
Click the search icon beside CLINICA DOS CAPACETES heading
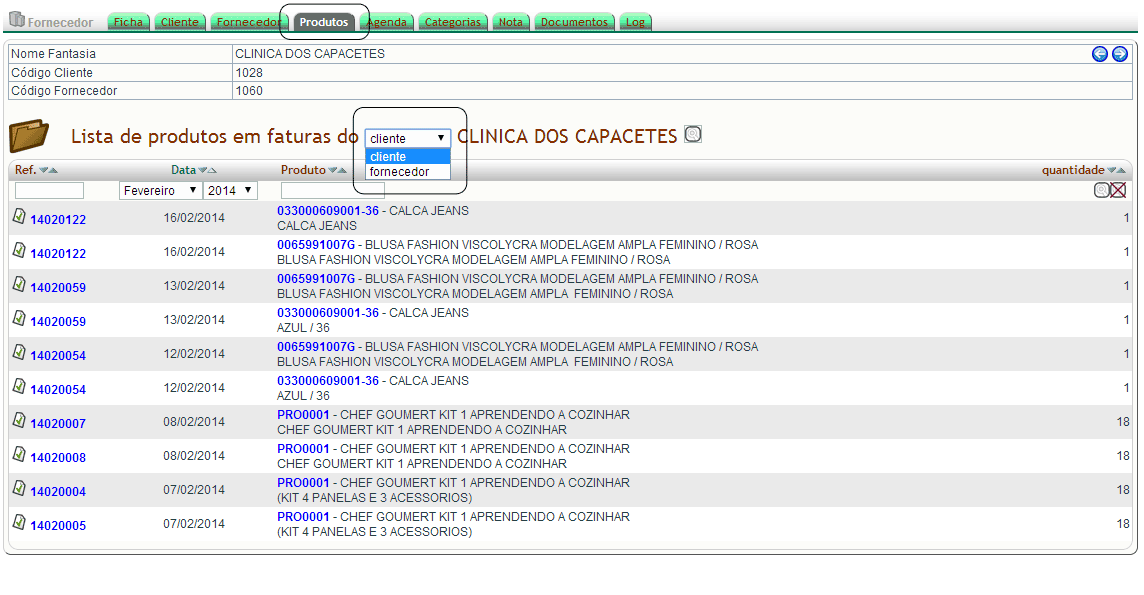pyautogui.click(x=693, y=134)
